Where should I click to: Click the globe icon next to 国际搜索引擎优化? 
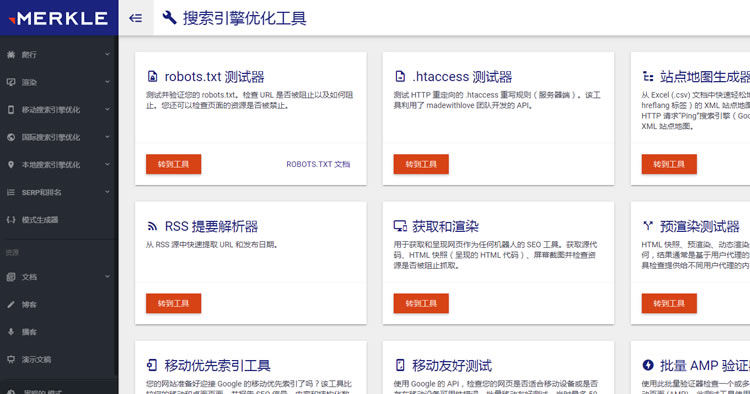(x=11, y=137)
